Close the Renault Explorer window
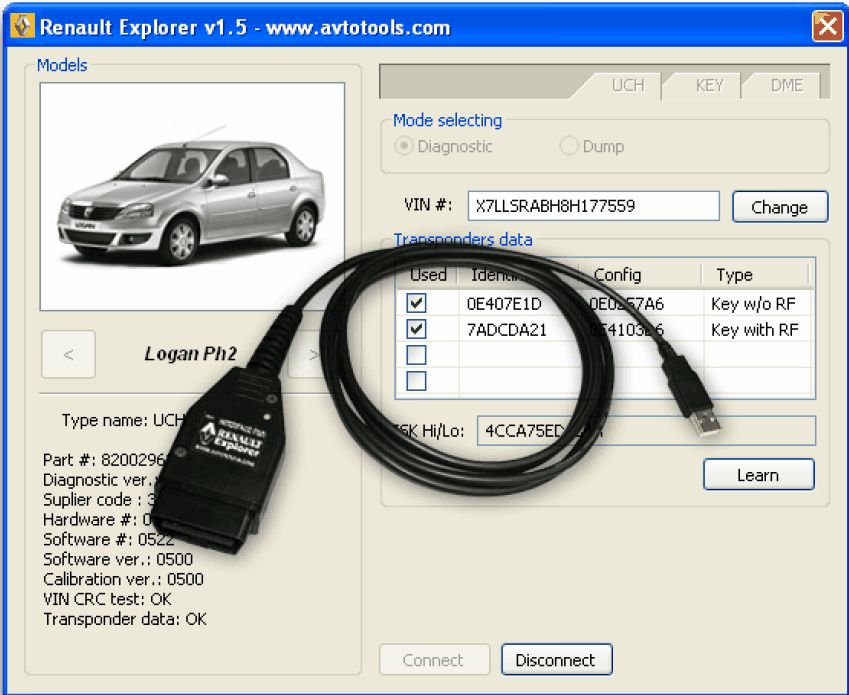This screenshot has width=849, height=695. coord(827,26)
